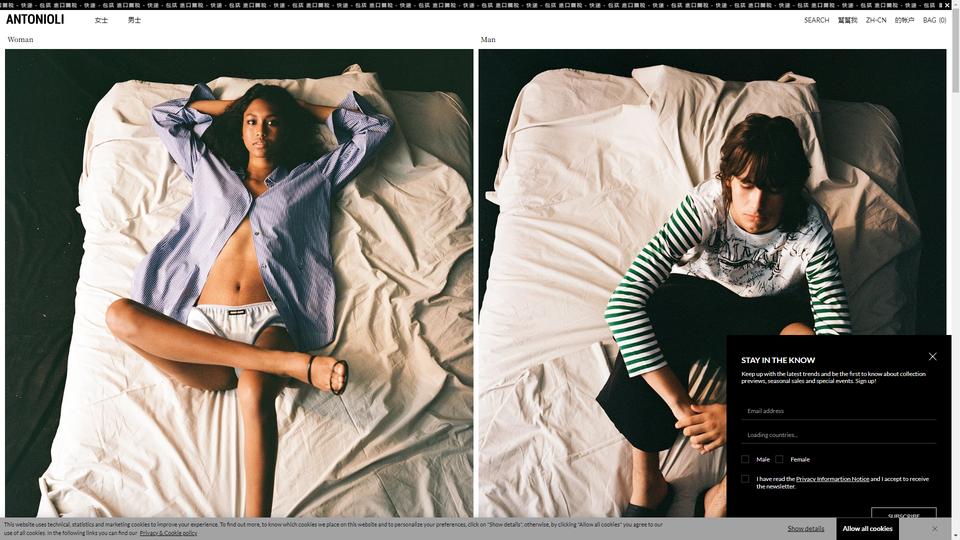Click the Man label link
The image size is (960, 540).
[x=488, y=39]
